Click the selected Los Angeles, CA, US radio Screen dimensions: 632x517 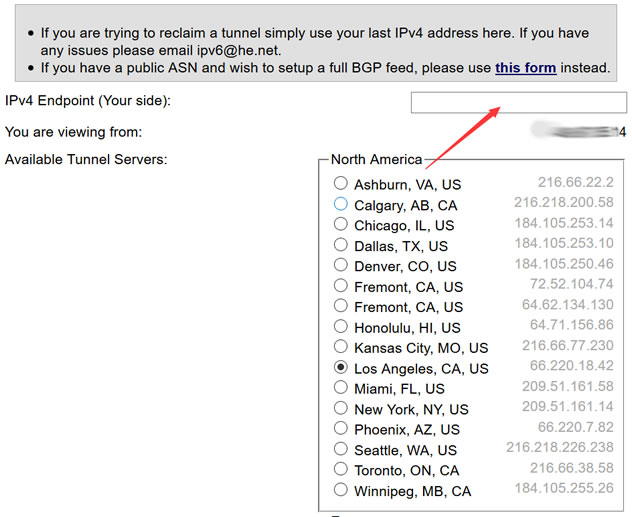341,367
